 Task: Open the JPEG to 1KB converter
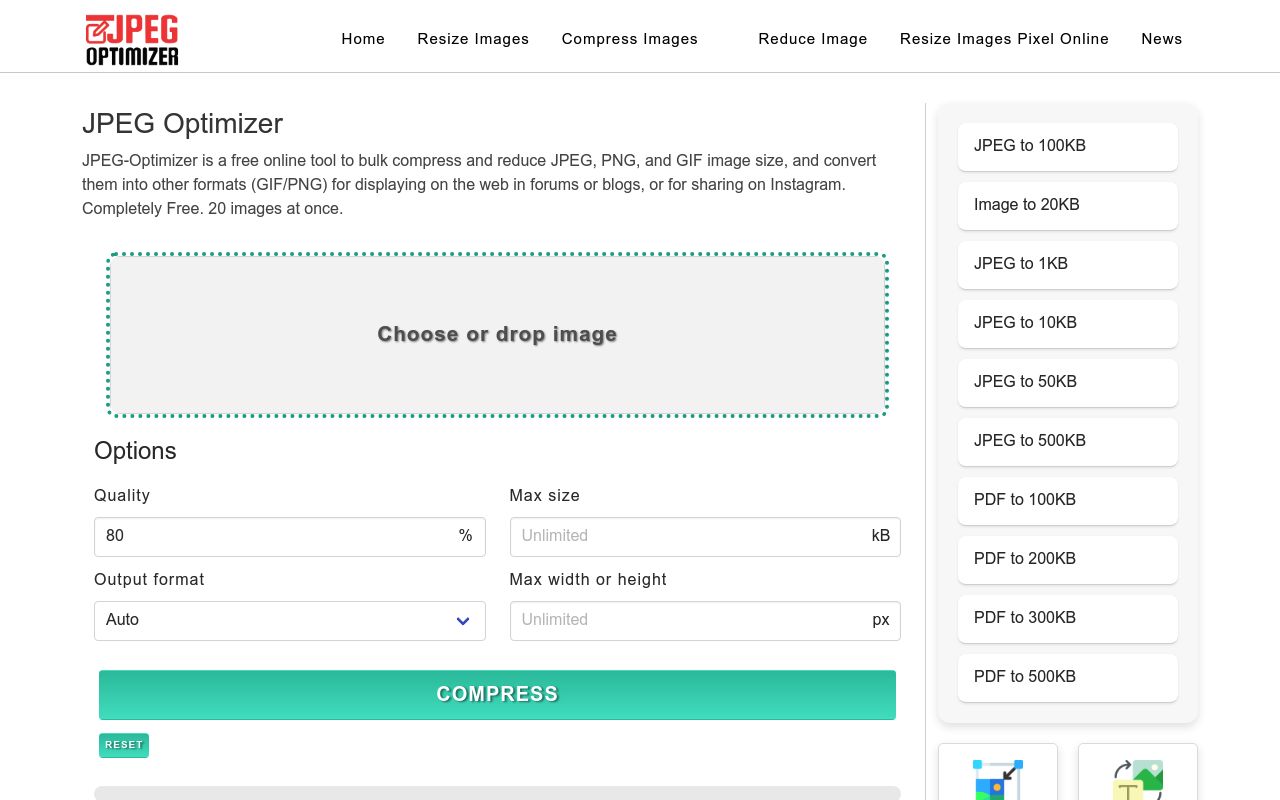click(x=1067, y=264)
